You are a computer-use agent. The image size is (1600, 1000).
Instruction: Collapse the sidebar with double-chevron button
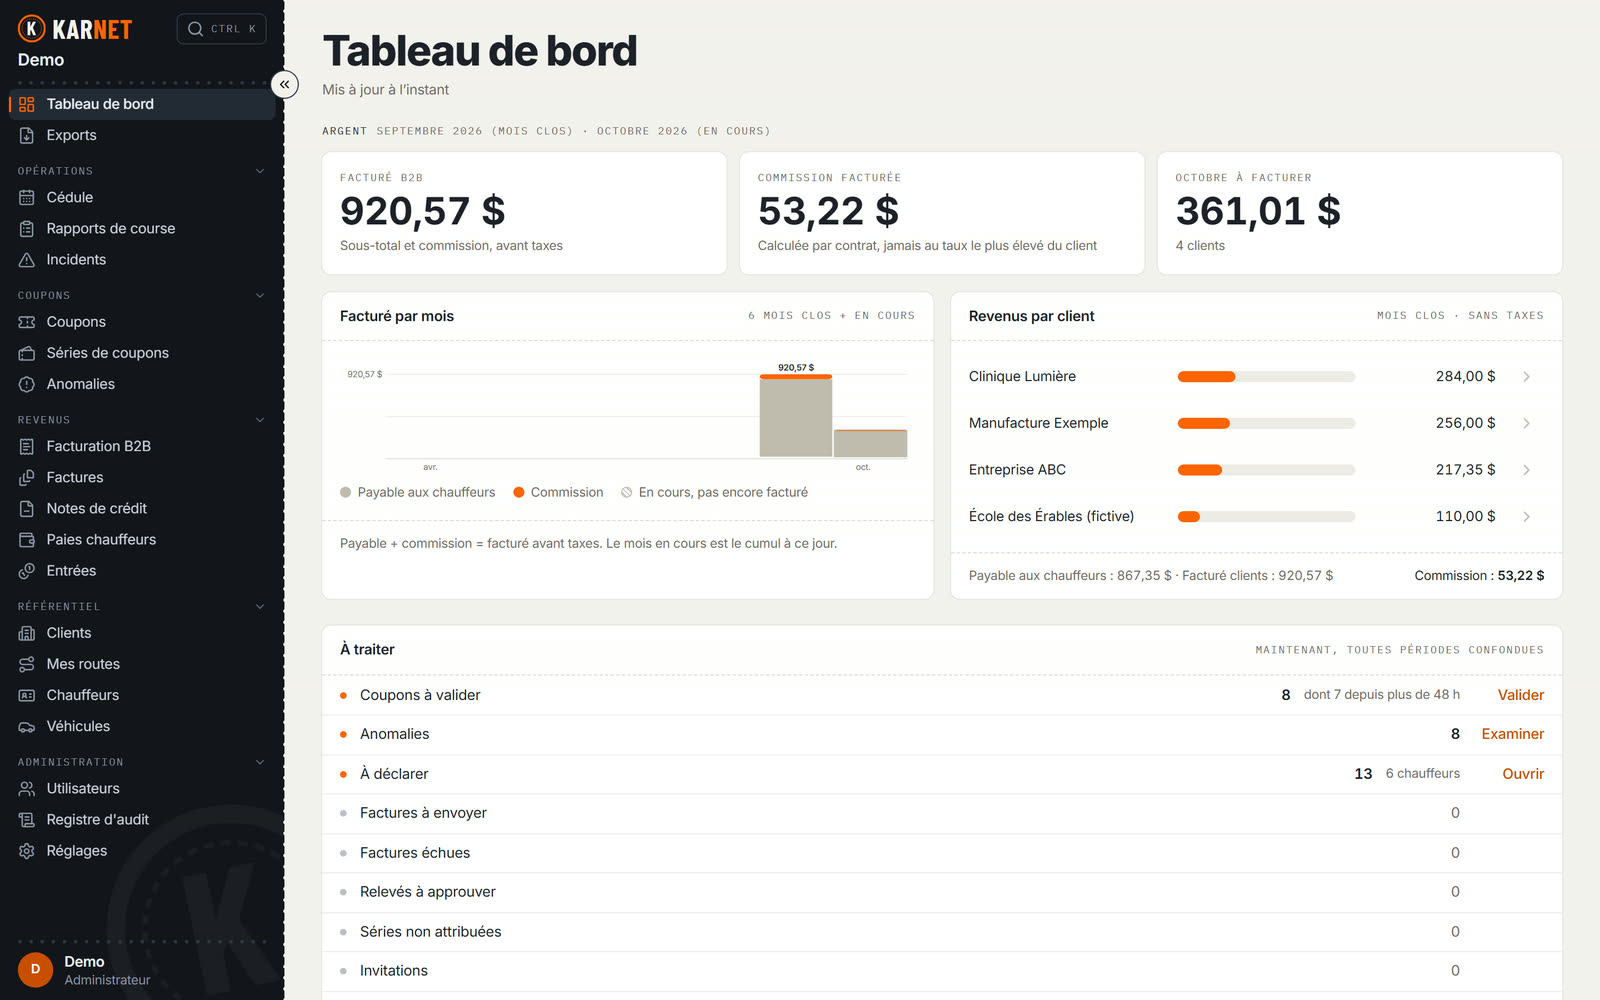285,85
